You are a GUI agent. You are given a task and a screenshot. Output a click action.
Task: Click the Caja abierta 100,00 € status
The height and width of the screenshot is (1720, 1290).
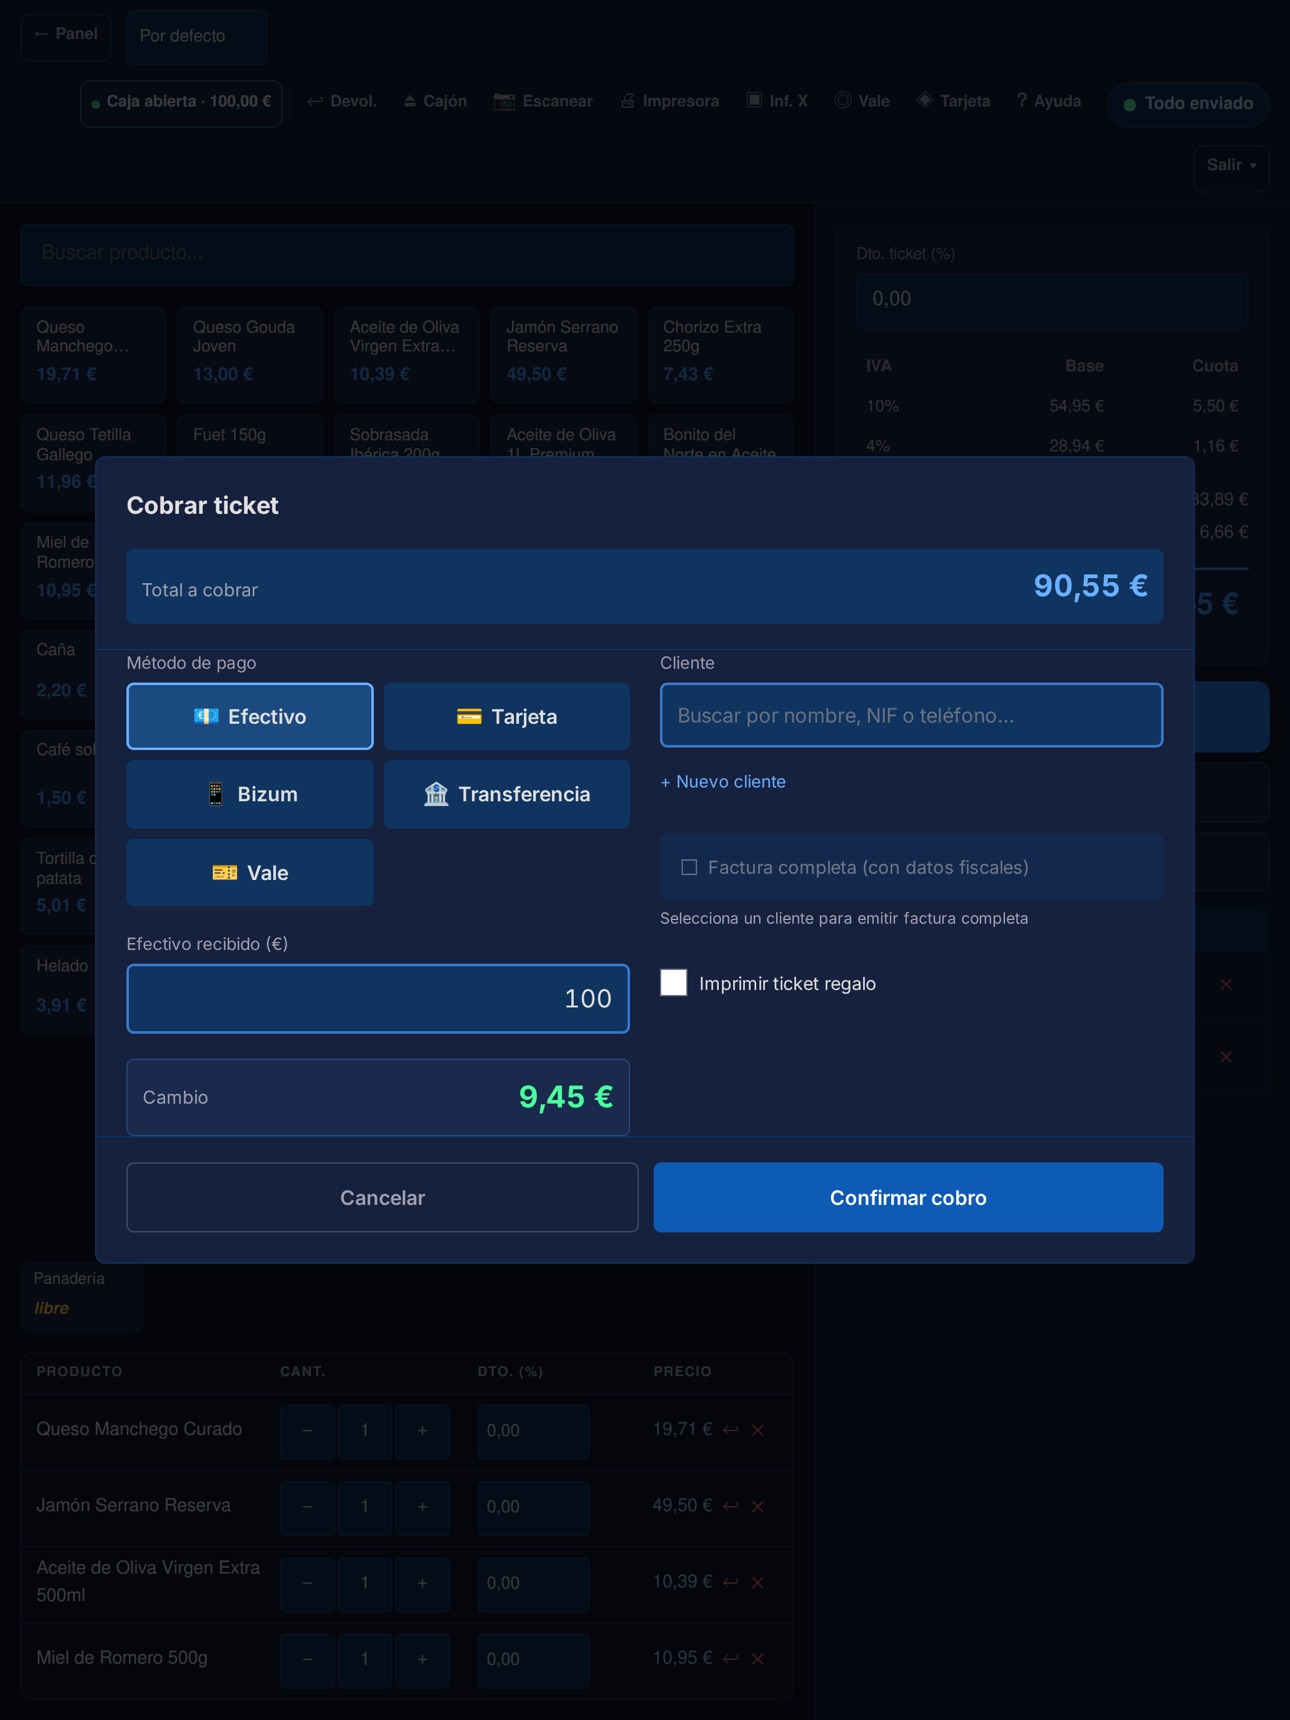(x=181, y=103)
